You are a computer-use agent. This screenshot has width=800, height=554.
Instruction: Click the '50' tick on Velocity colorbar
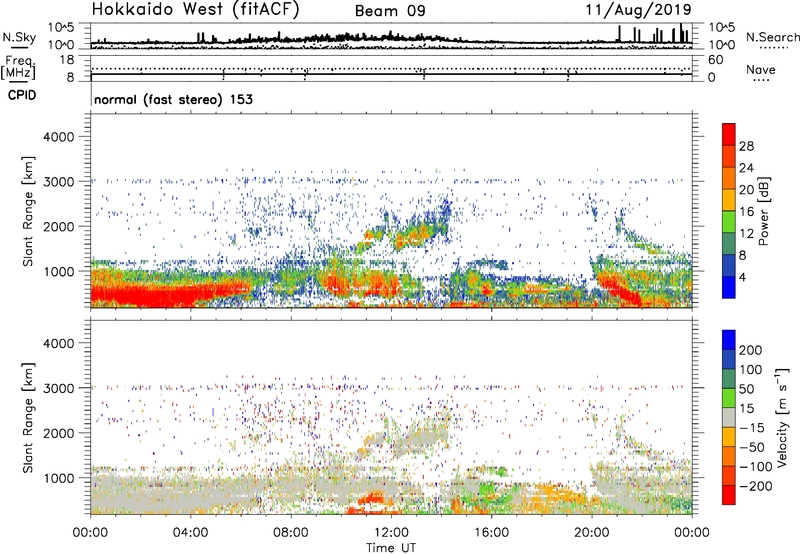[746, 389]
